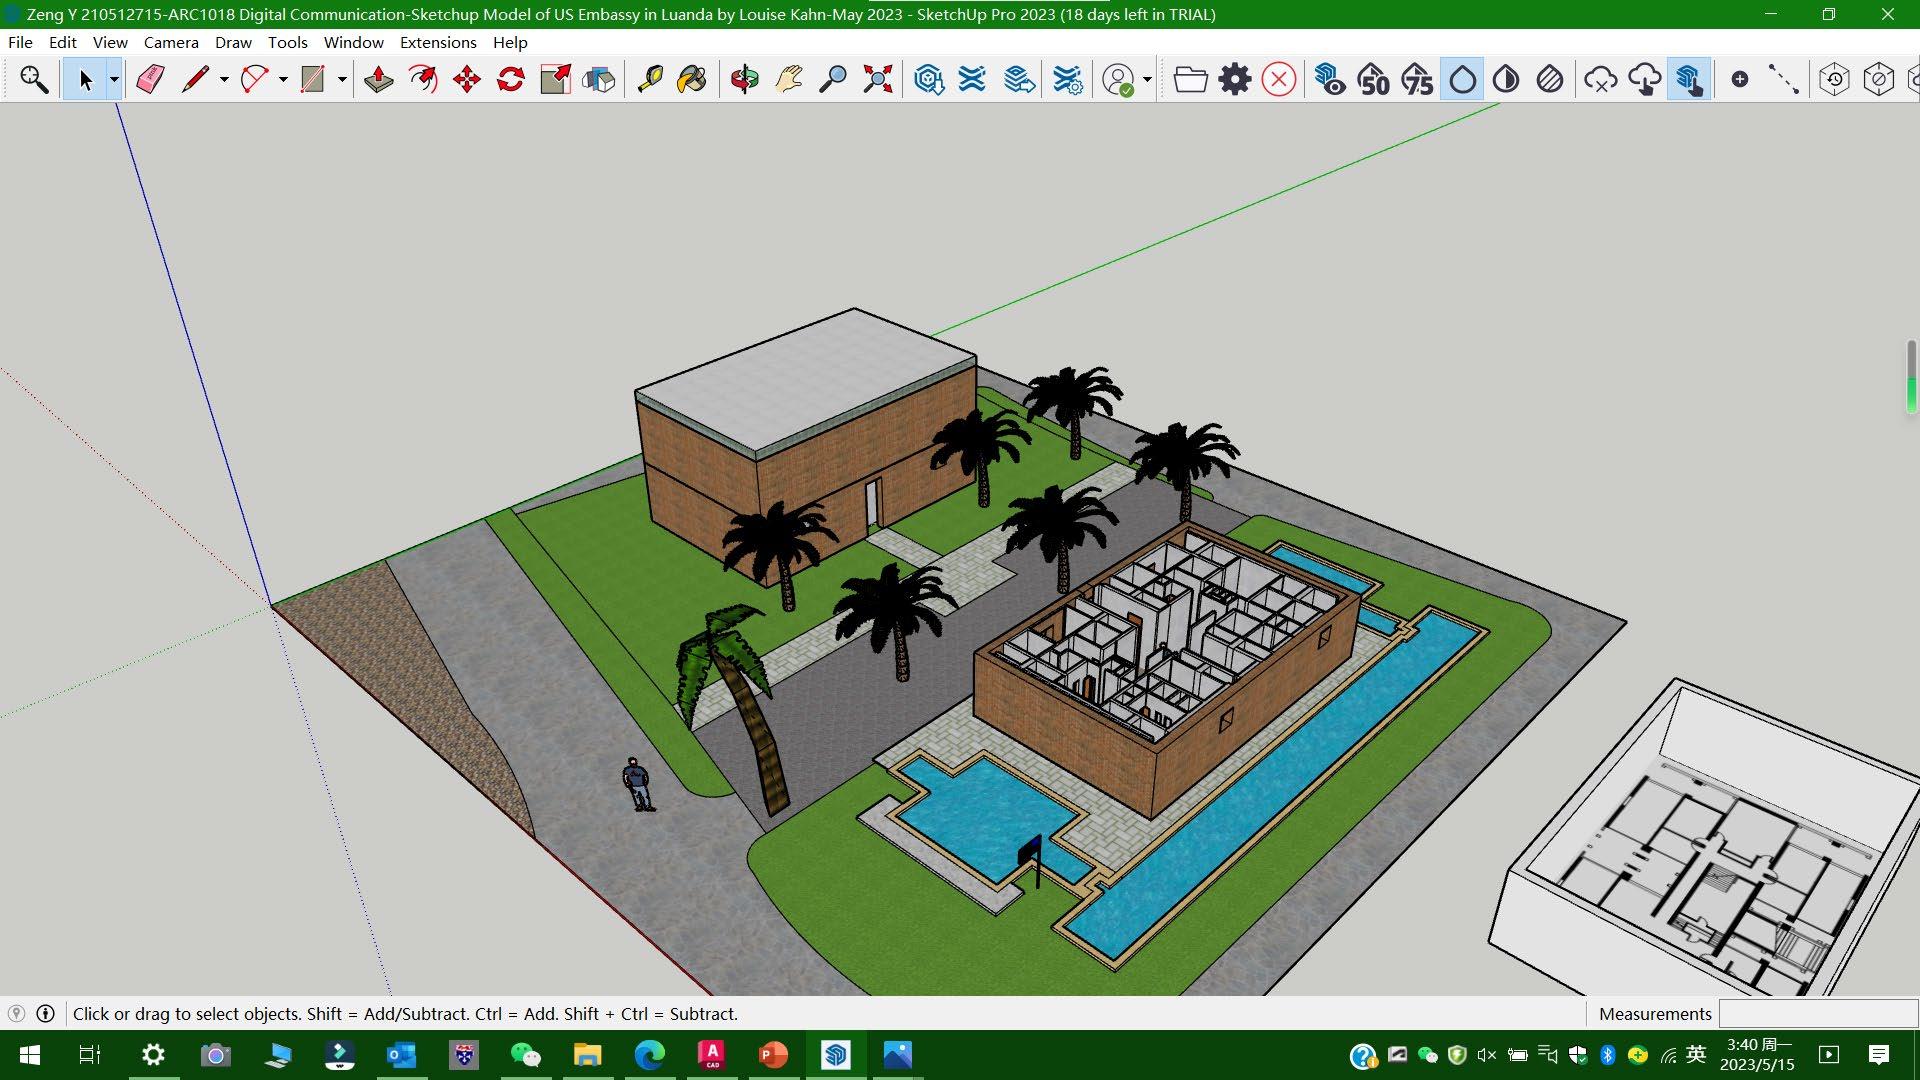Viewport: 1920px width, 1080px height.
Task: Expand the Select tool dropdown arrow
Action: (x=114, y=79)
